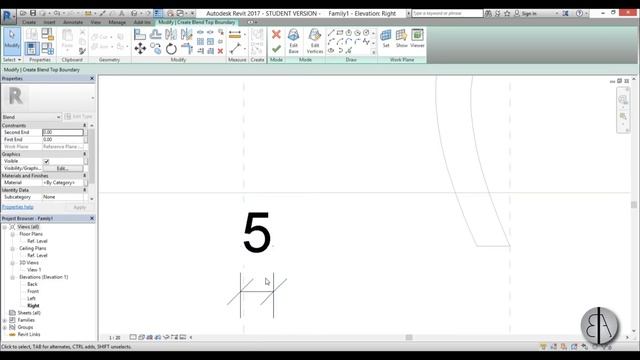
Task: Finish edit mode with the green checkmark
Action: point(276,49)
